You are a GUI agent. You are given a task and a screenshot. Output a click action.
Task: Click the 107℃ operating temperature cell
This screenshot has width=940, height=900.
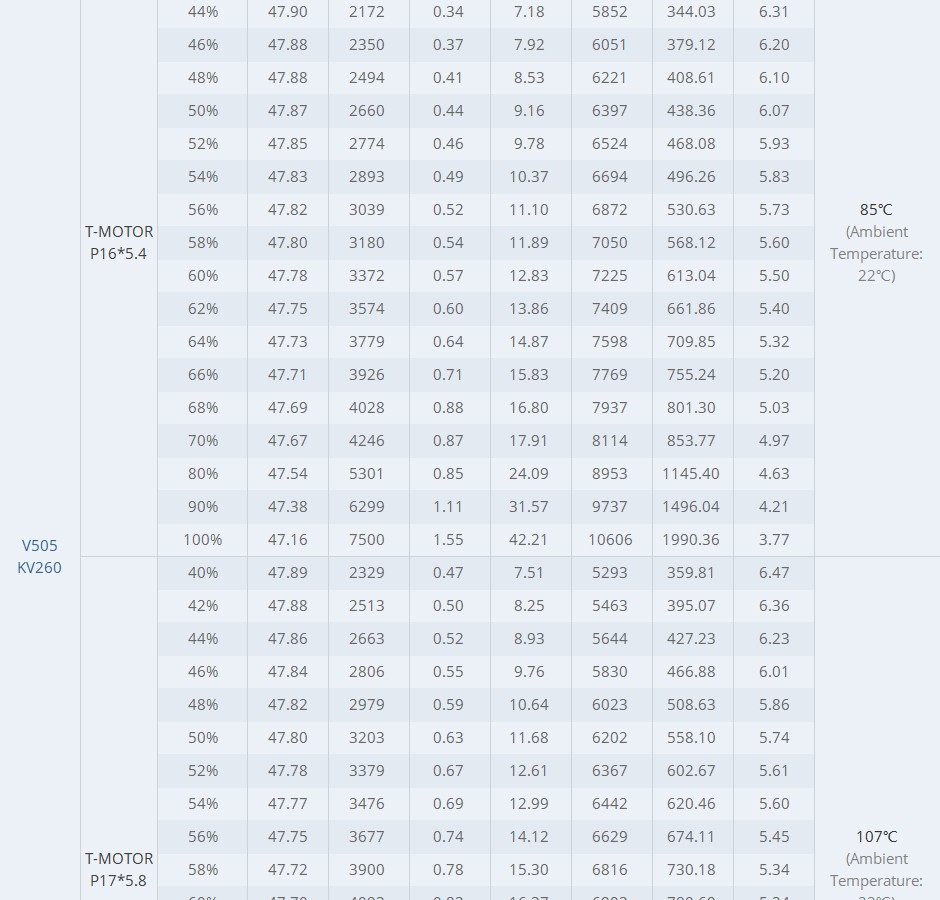point(876,837)
